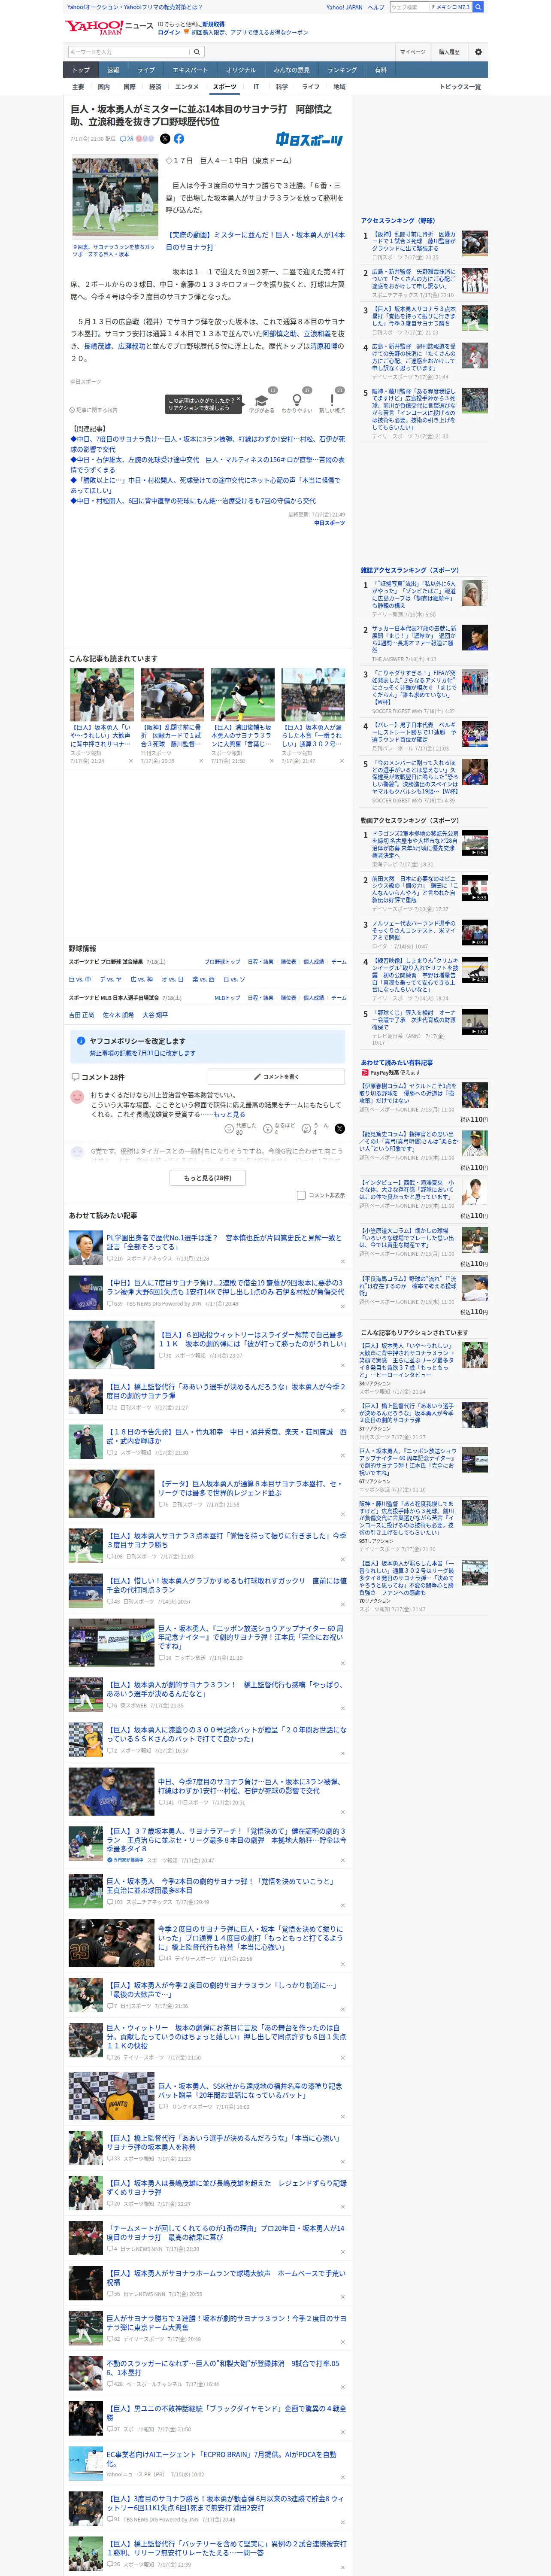The width and height of the screenshot is (551, 2576).
Task: Click the search magnifier beside the keyword box
Action: coord(197,52)
